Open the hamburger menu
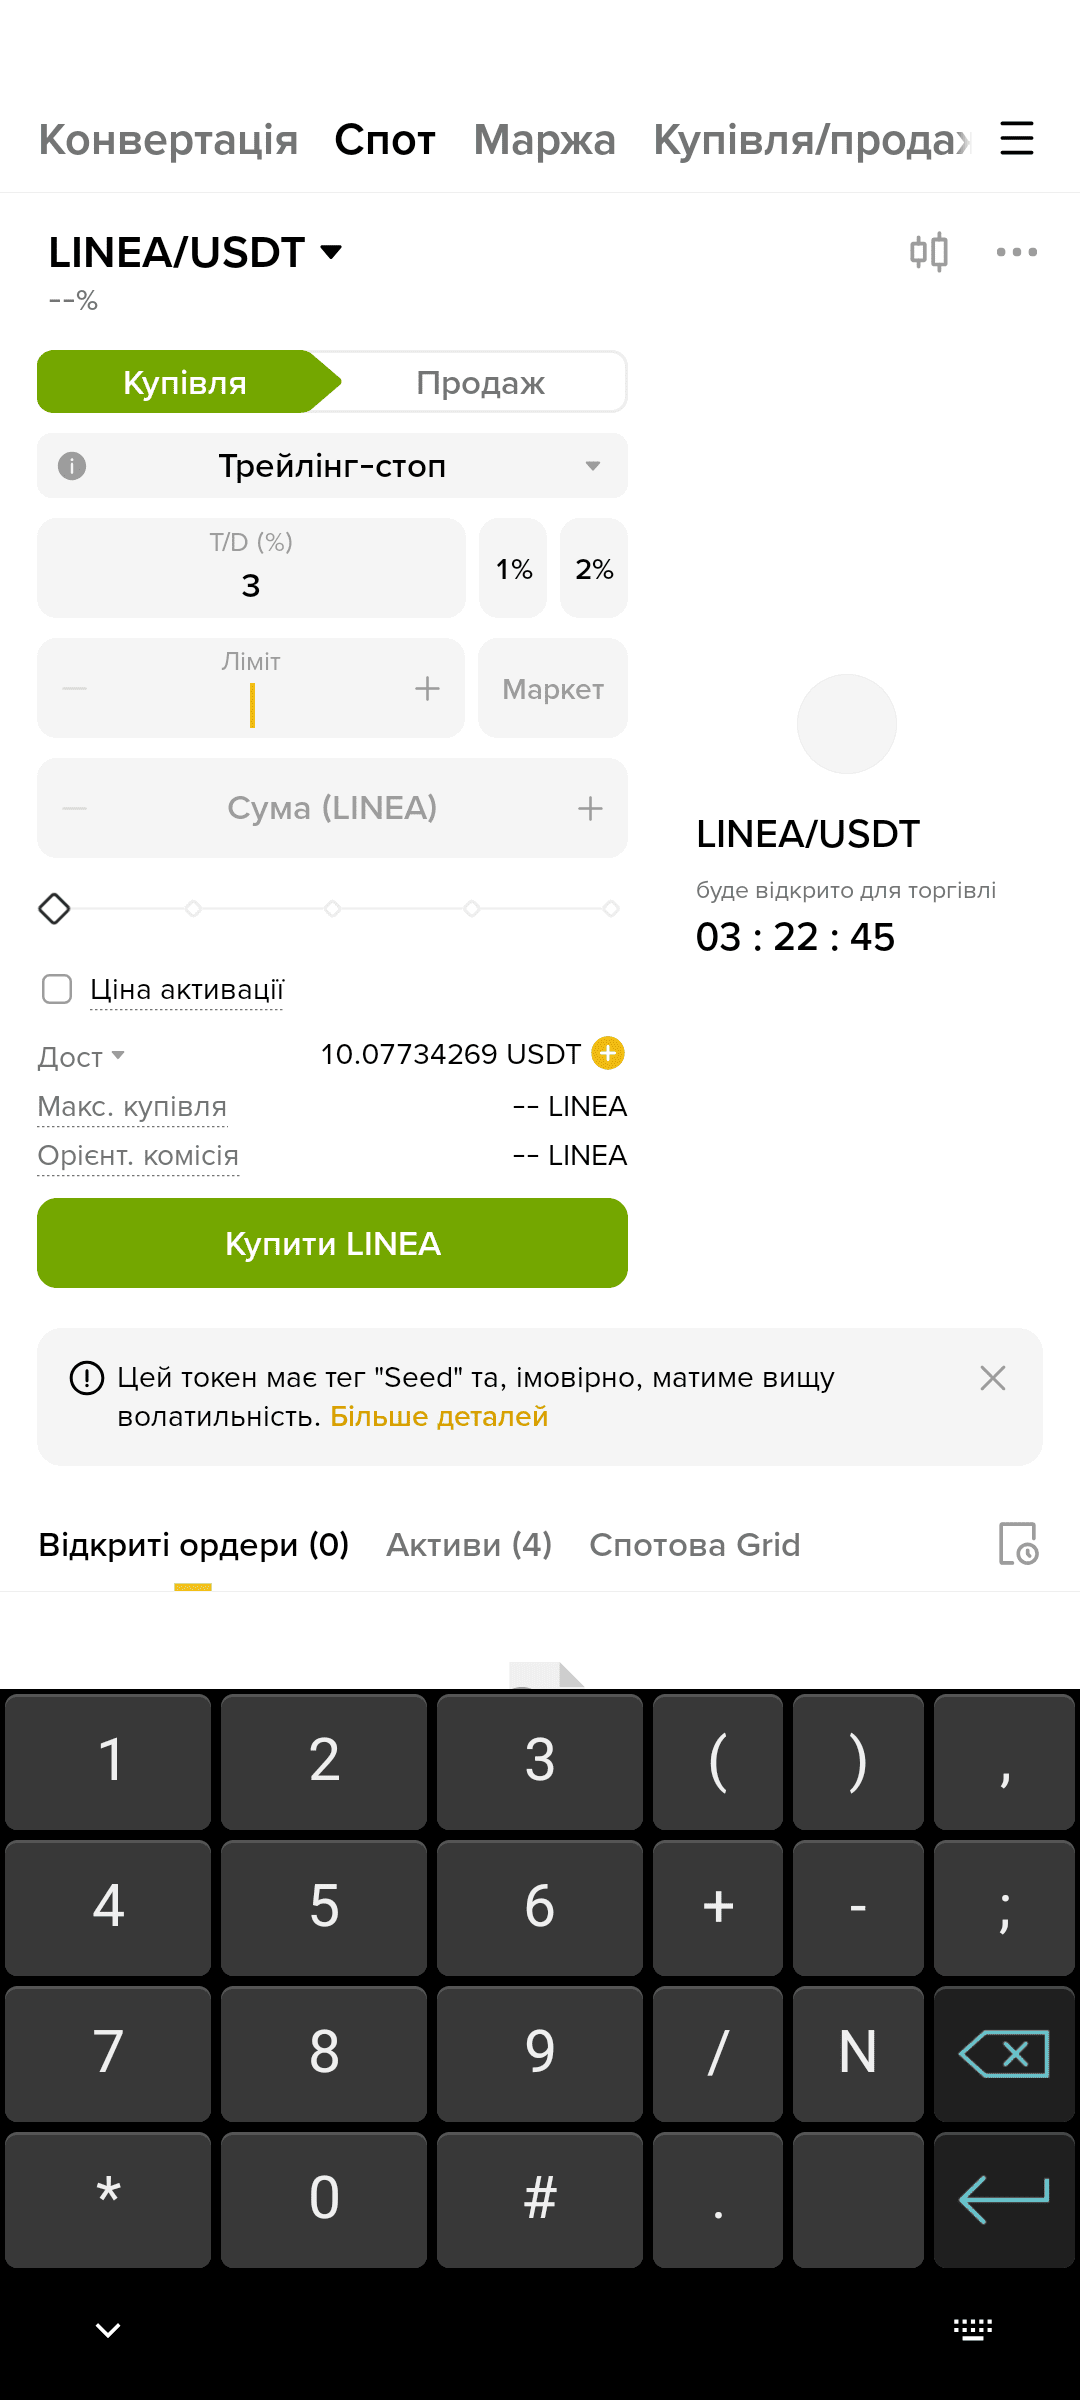The height and width of the screenshot is (2400, 1080). (x=1016, y=138)
